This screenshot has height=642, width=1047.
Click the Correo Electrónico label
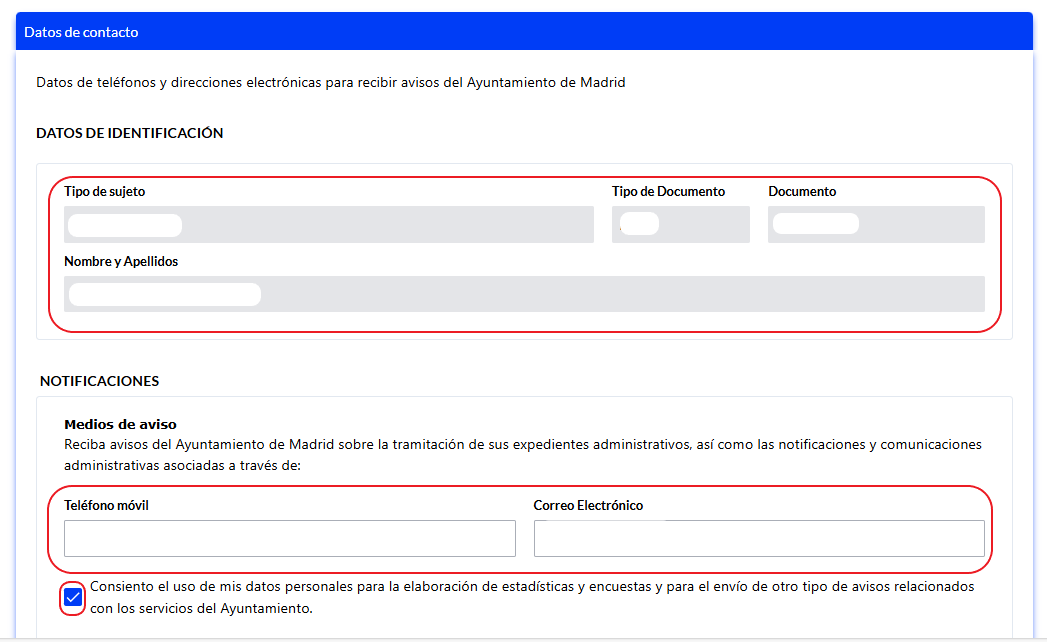[x=588, y=505]
